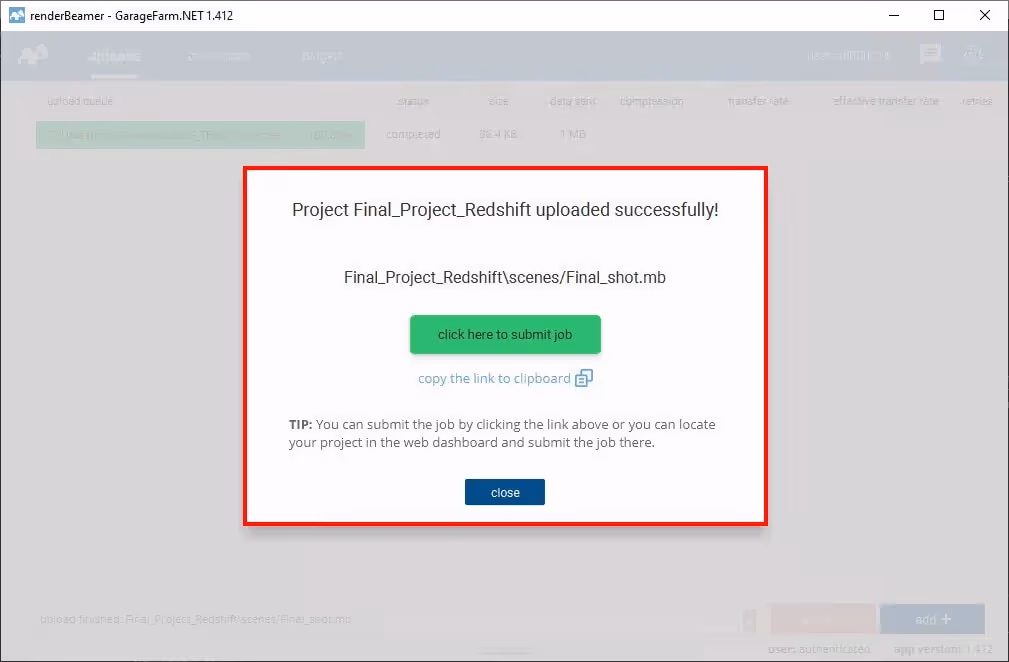This screenshot has height=662, width=1009.
Task: Click the "app version" status bar text
Action: [943, 649]
